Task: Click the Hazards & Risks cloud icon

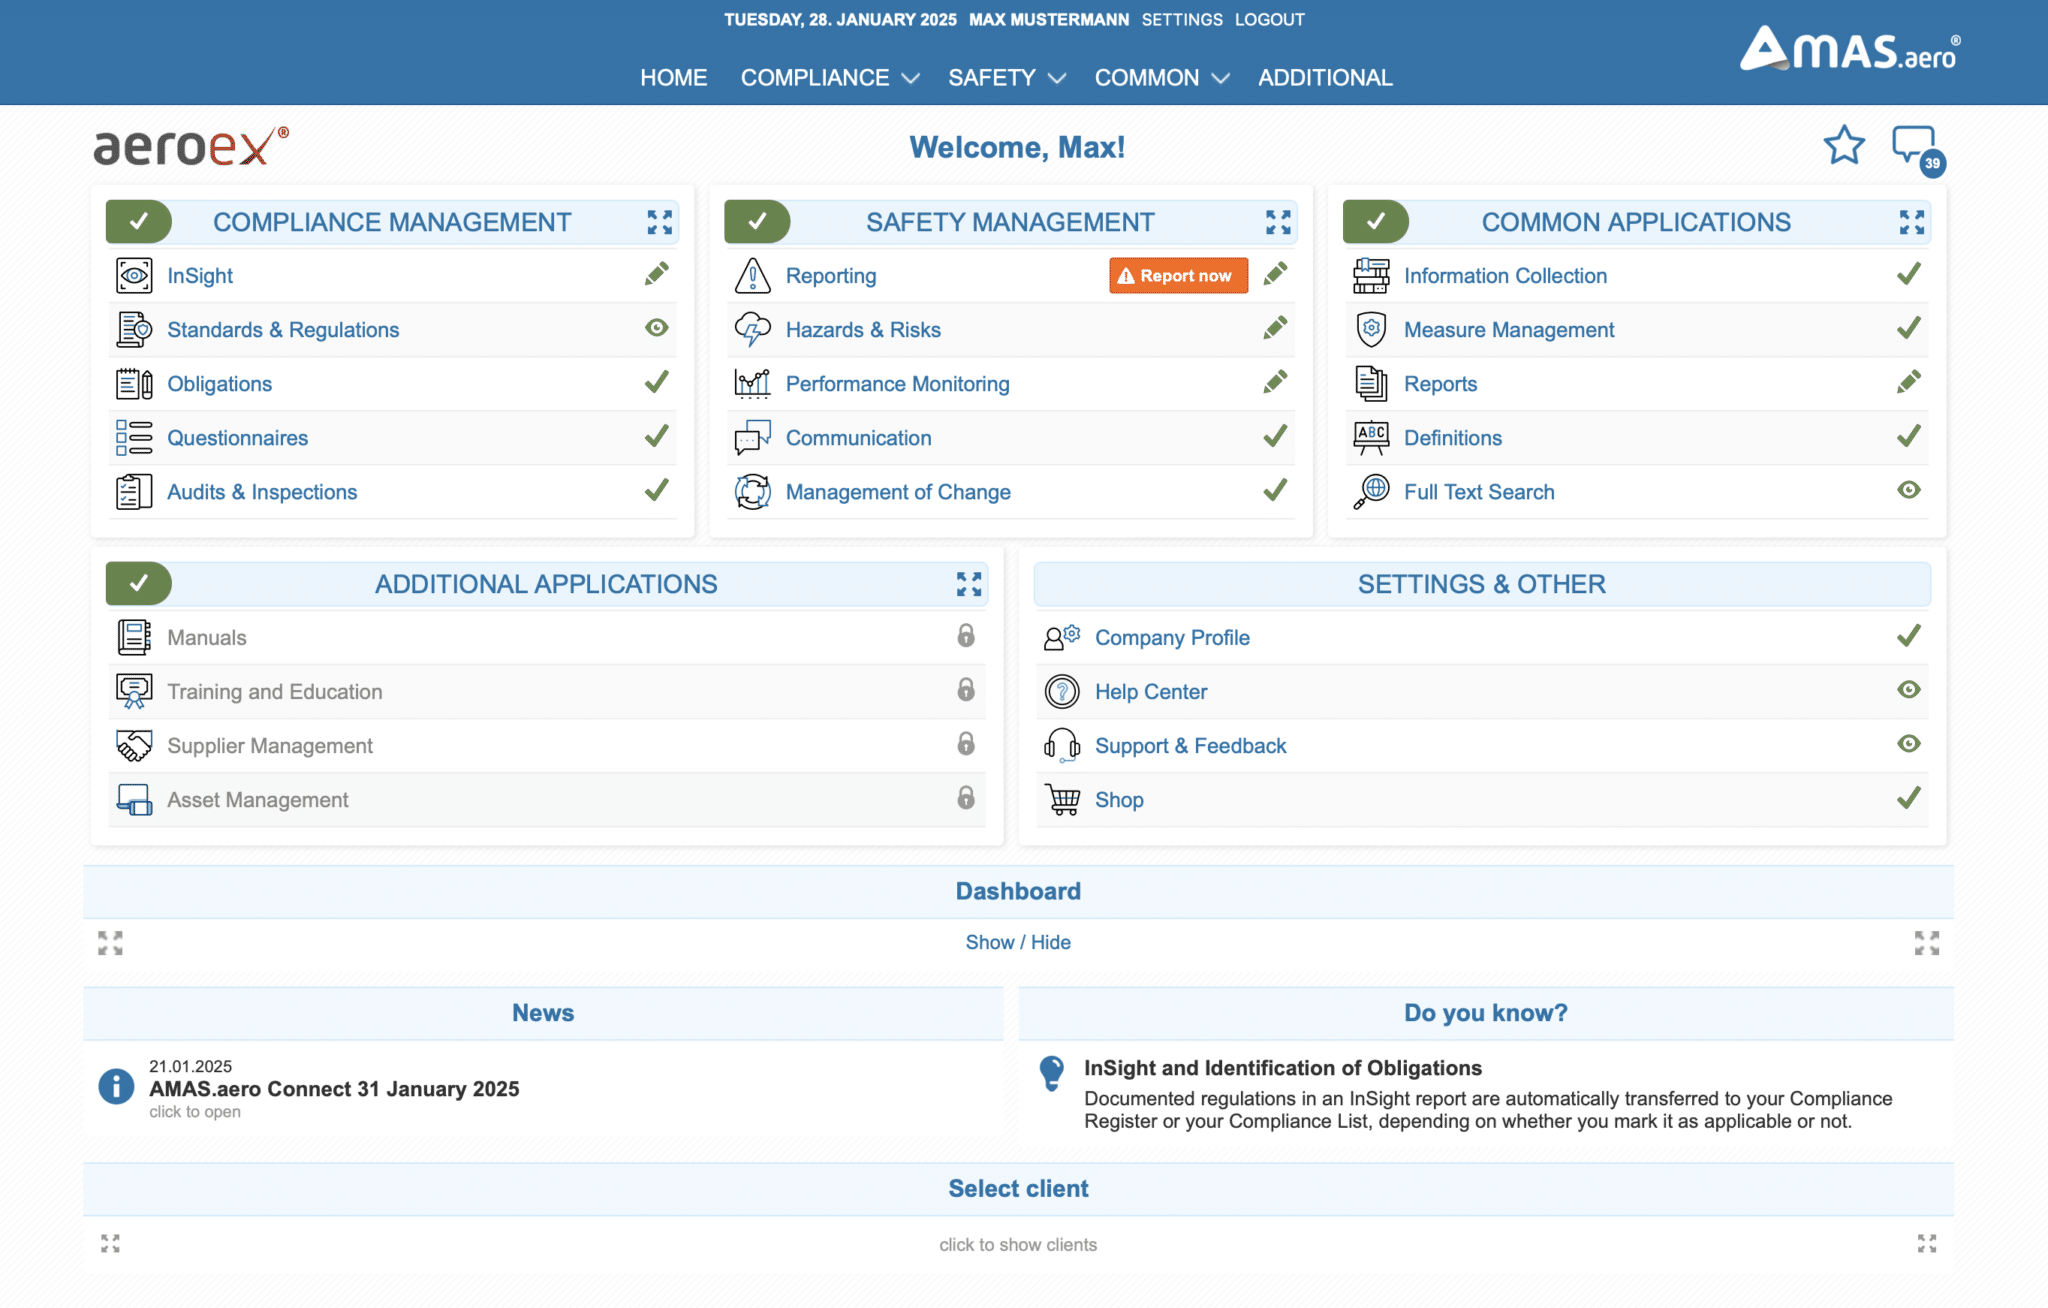Action: (753, 328)
